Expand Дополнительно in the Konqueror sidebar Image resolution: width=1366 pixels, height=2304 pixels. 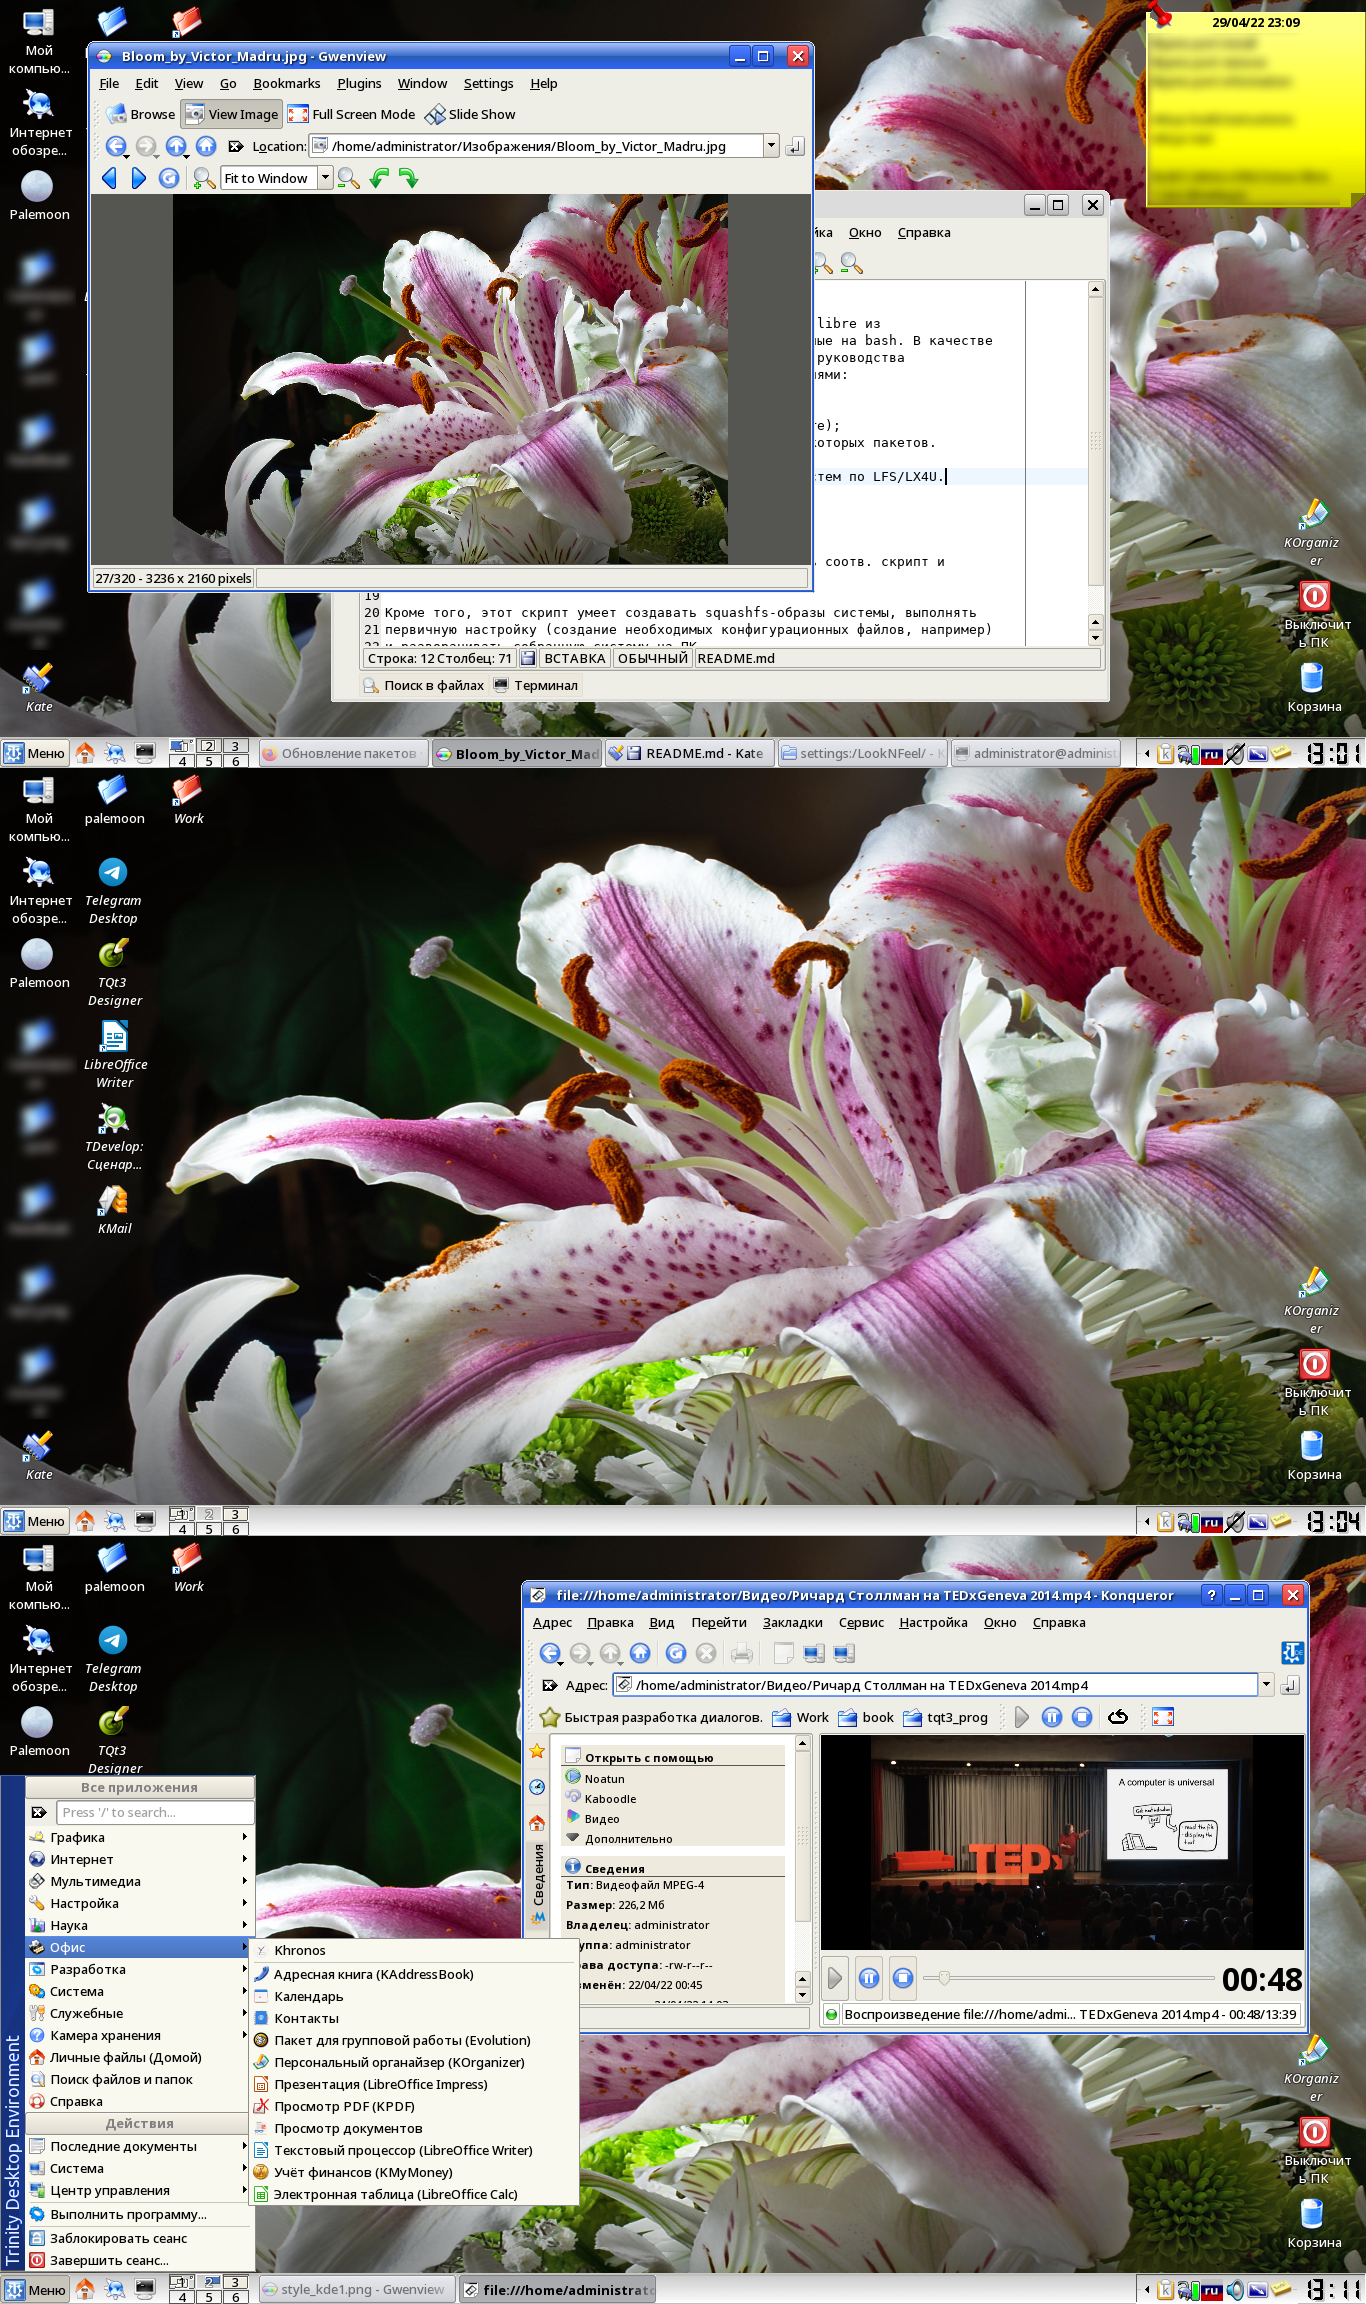click(619, 1839)
